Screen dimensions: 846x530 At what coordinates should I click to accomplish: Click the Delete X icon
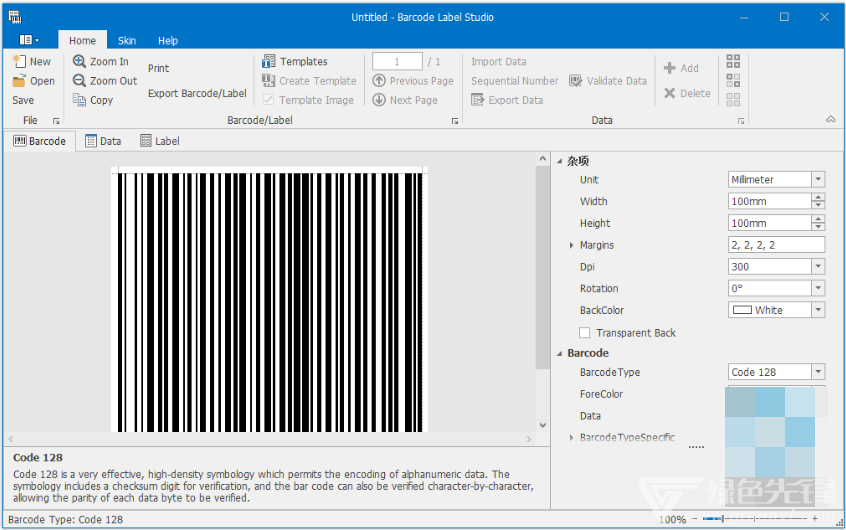pyautogui.click(x=670, y=93)
